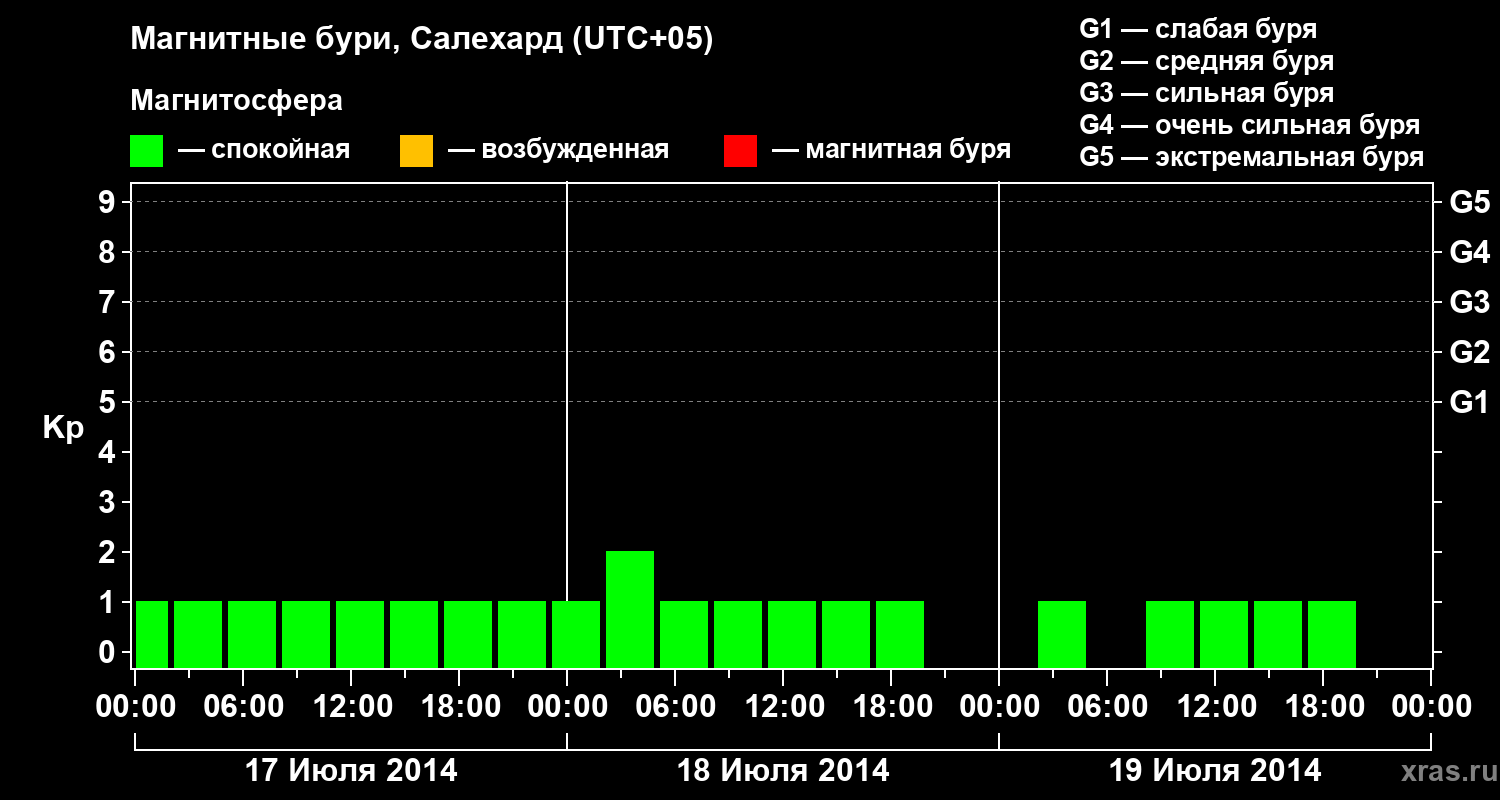Click the 'G2' right-axis label
This screenshot has width=1500, height=800.
(x=1470, y=352)
